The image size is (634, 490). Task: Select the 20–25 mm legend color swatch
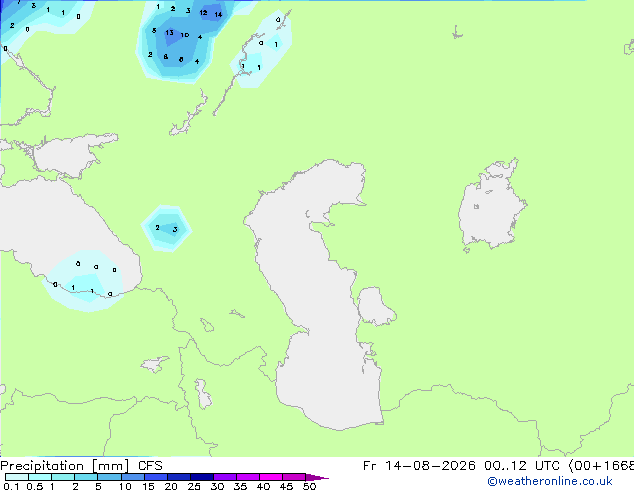(179, 477)
